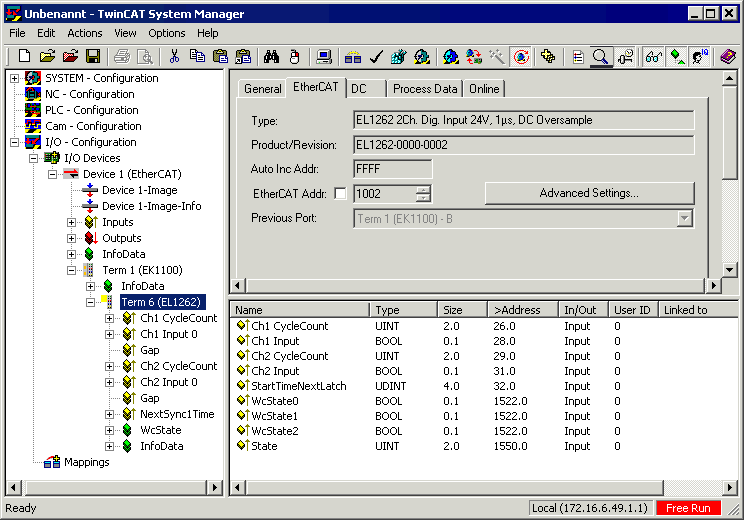Select the WcState0 variable row
Viewport: 744px width, 520px height.
[x=484, y=401]
